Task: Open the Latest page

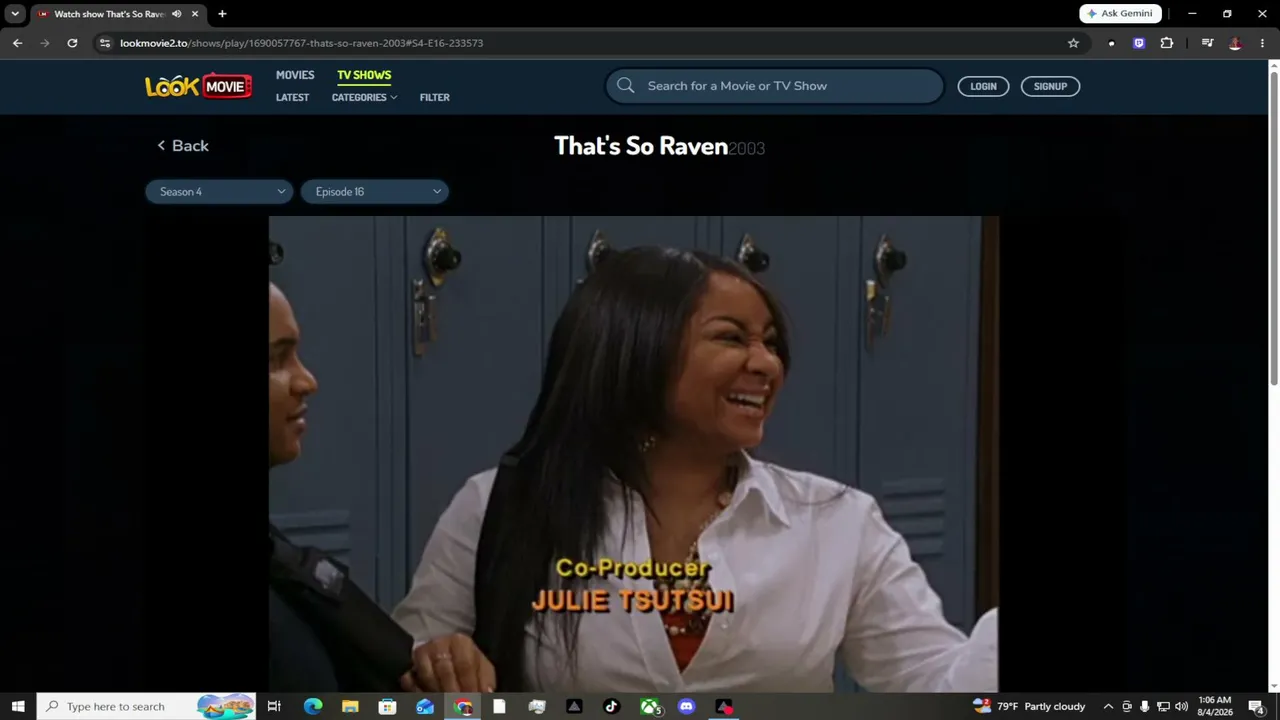Action: pos(292,97)
